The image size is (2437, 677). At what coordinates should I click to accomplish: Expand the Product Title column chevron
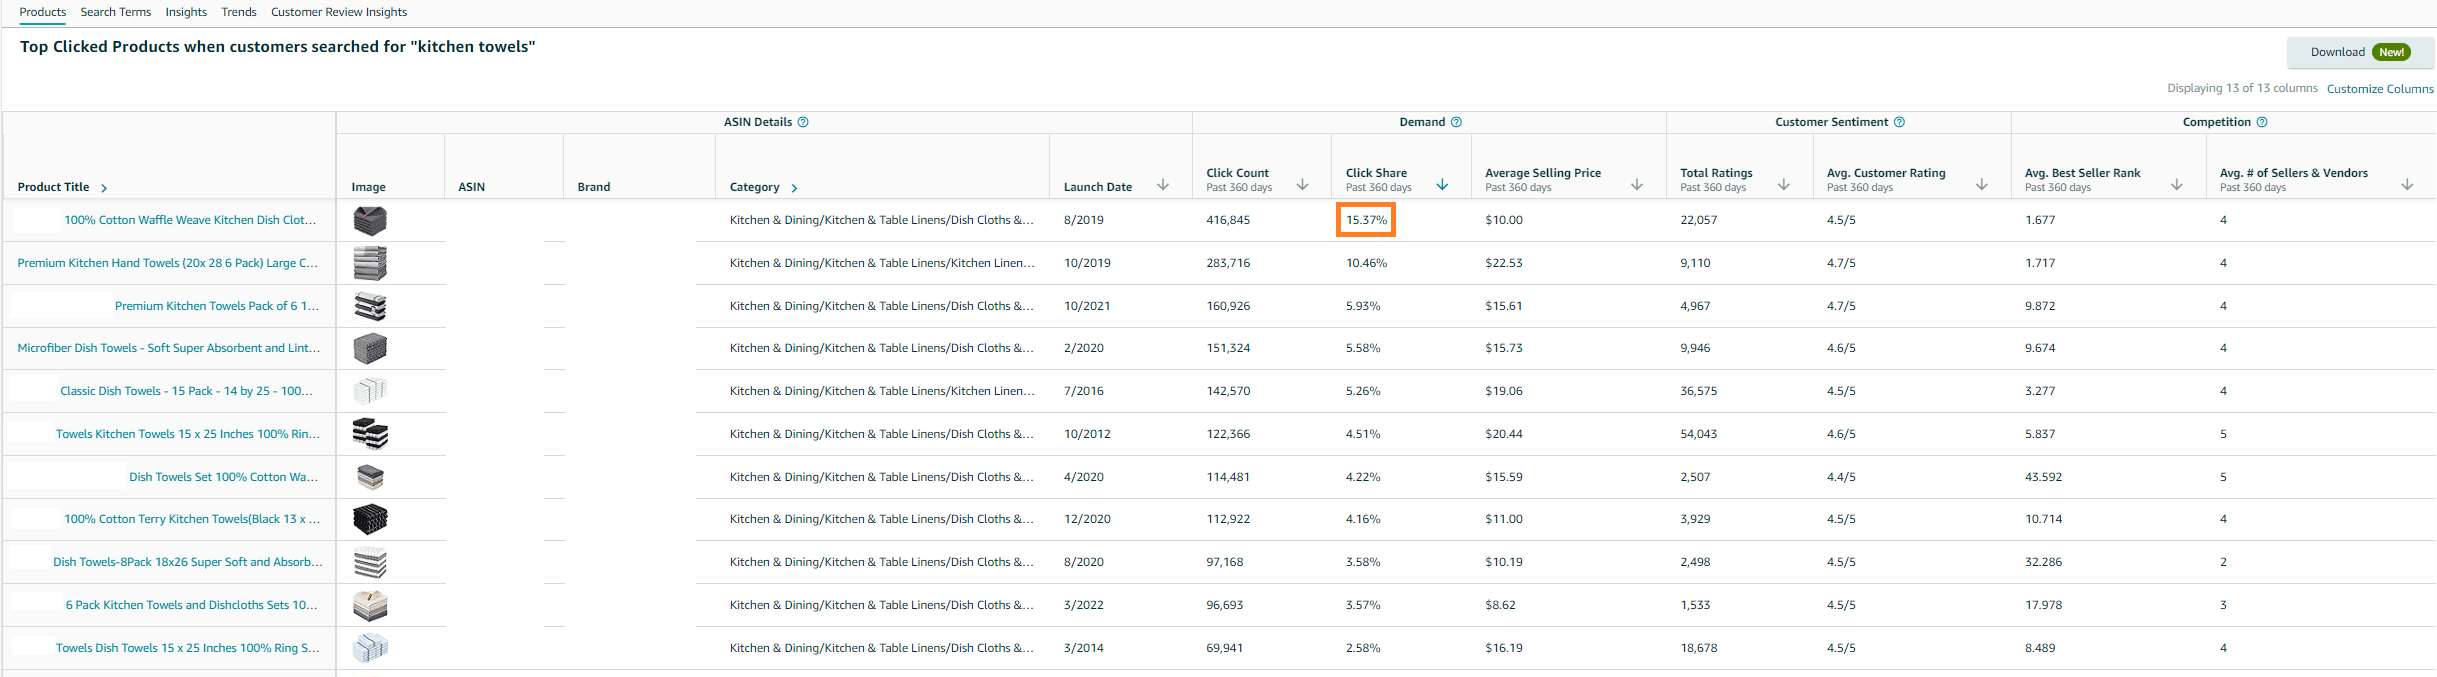click(x=104, y=188)
